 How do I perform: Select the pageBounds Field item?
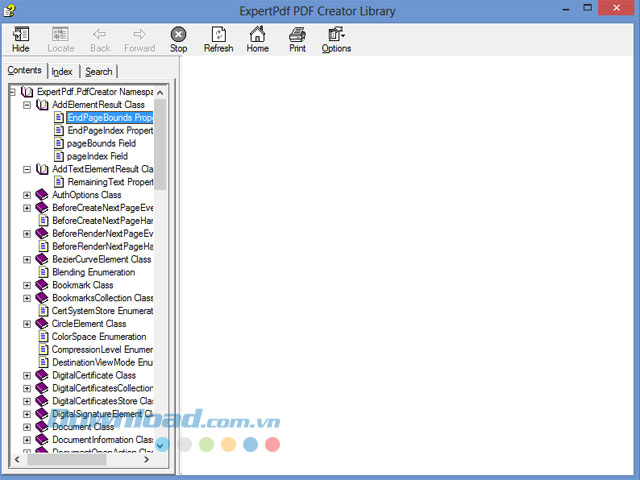101,143
